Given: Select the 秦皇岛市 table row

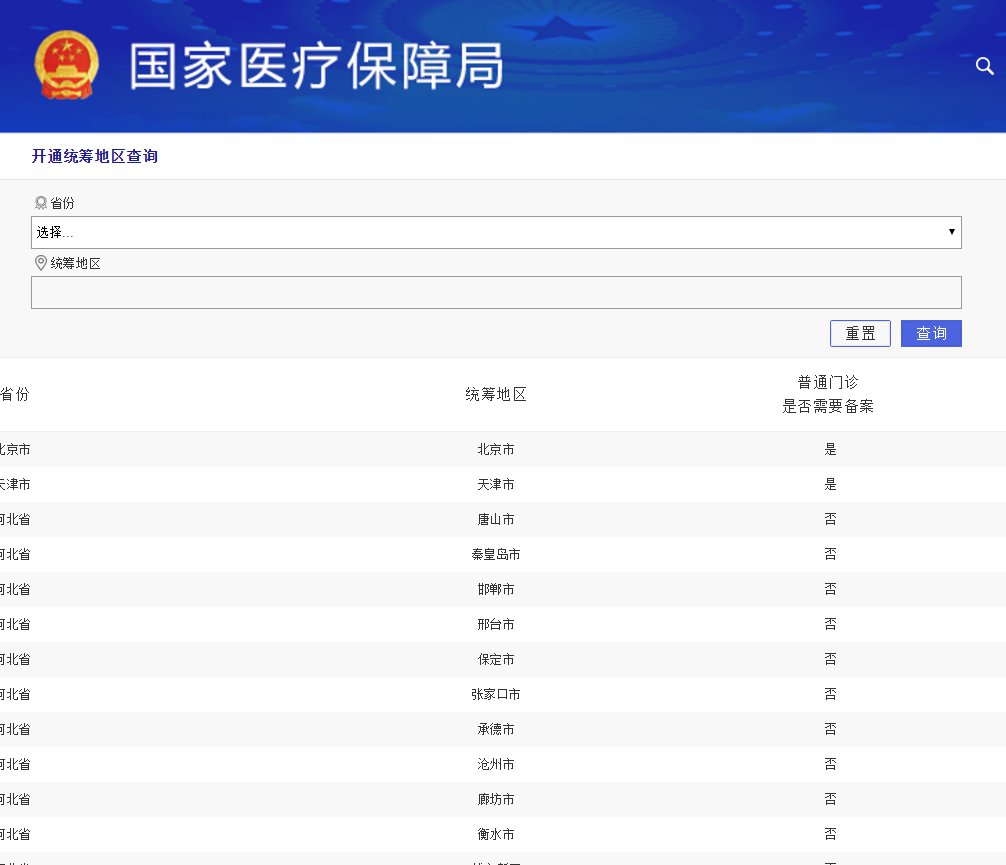Looking at the screenshot, I should 495,554.
